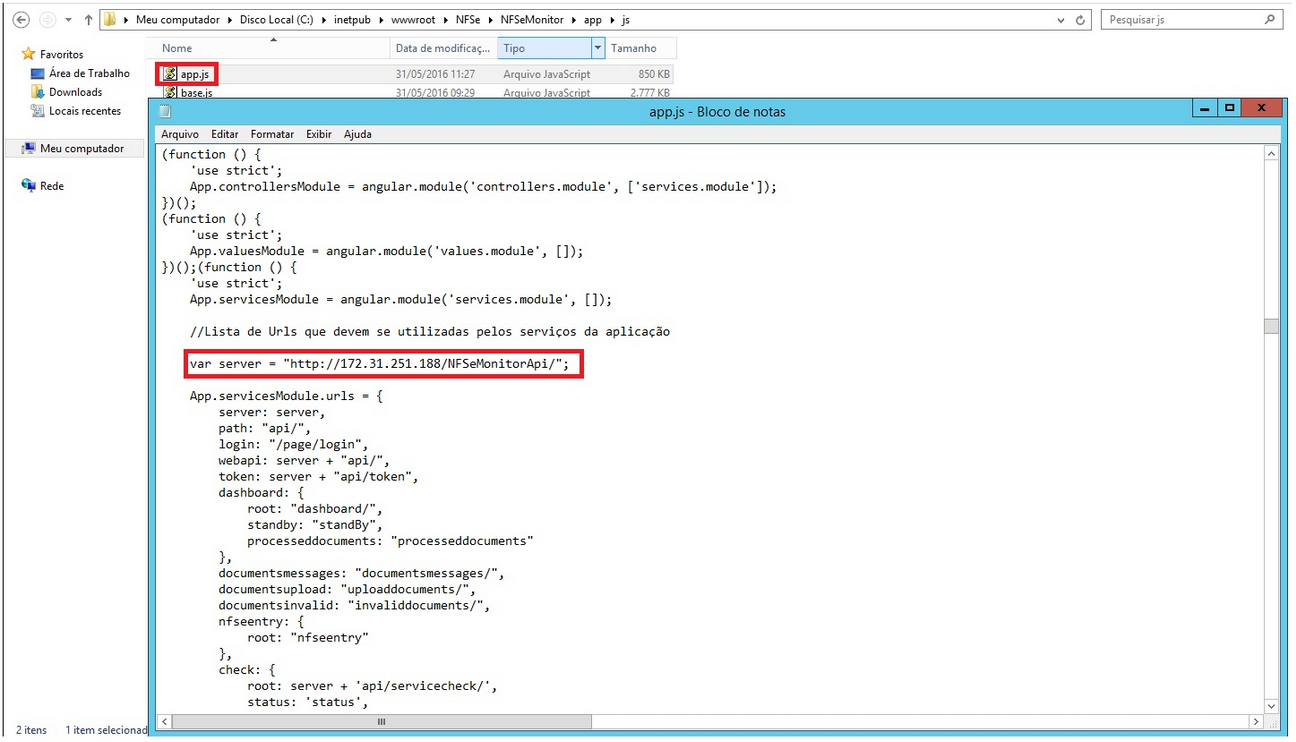Click the Locais recentes icon

coord(38,111)
